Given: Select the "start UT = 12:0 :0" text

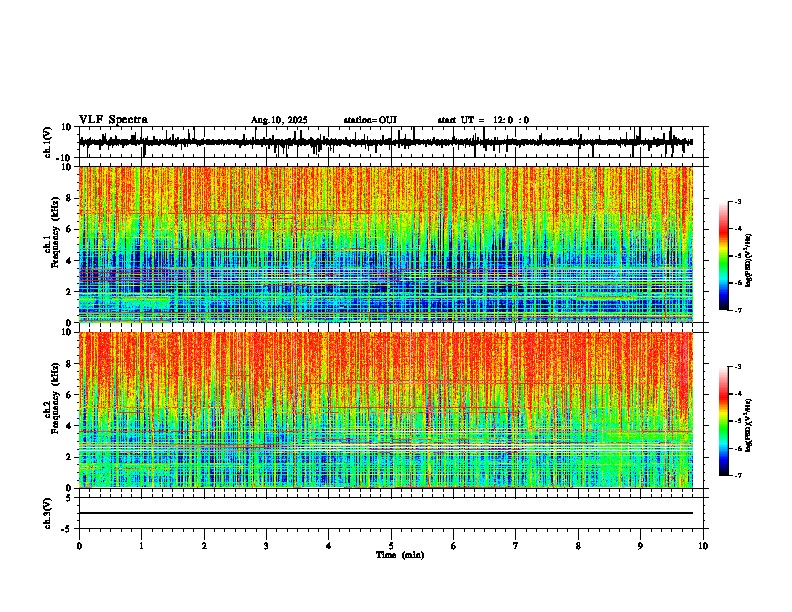Looking at the screenshot, I should [x=483, y=120].
